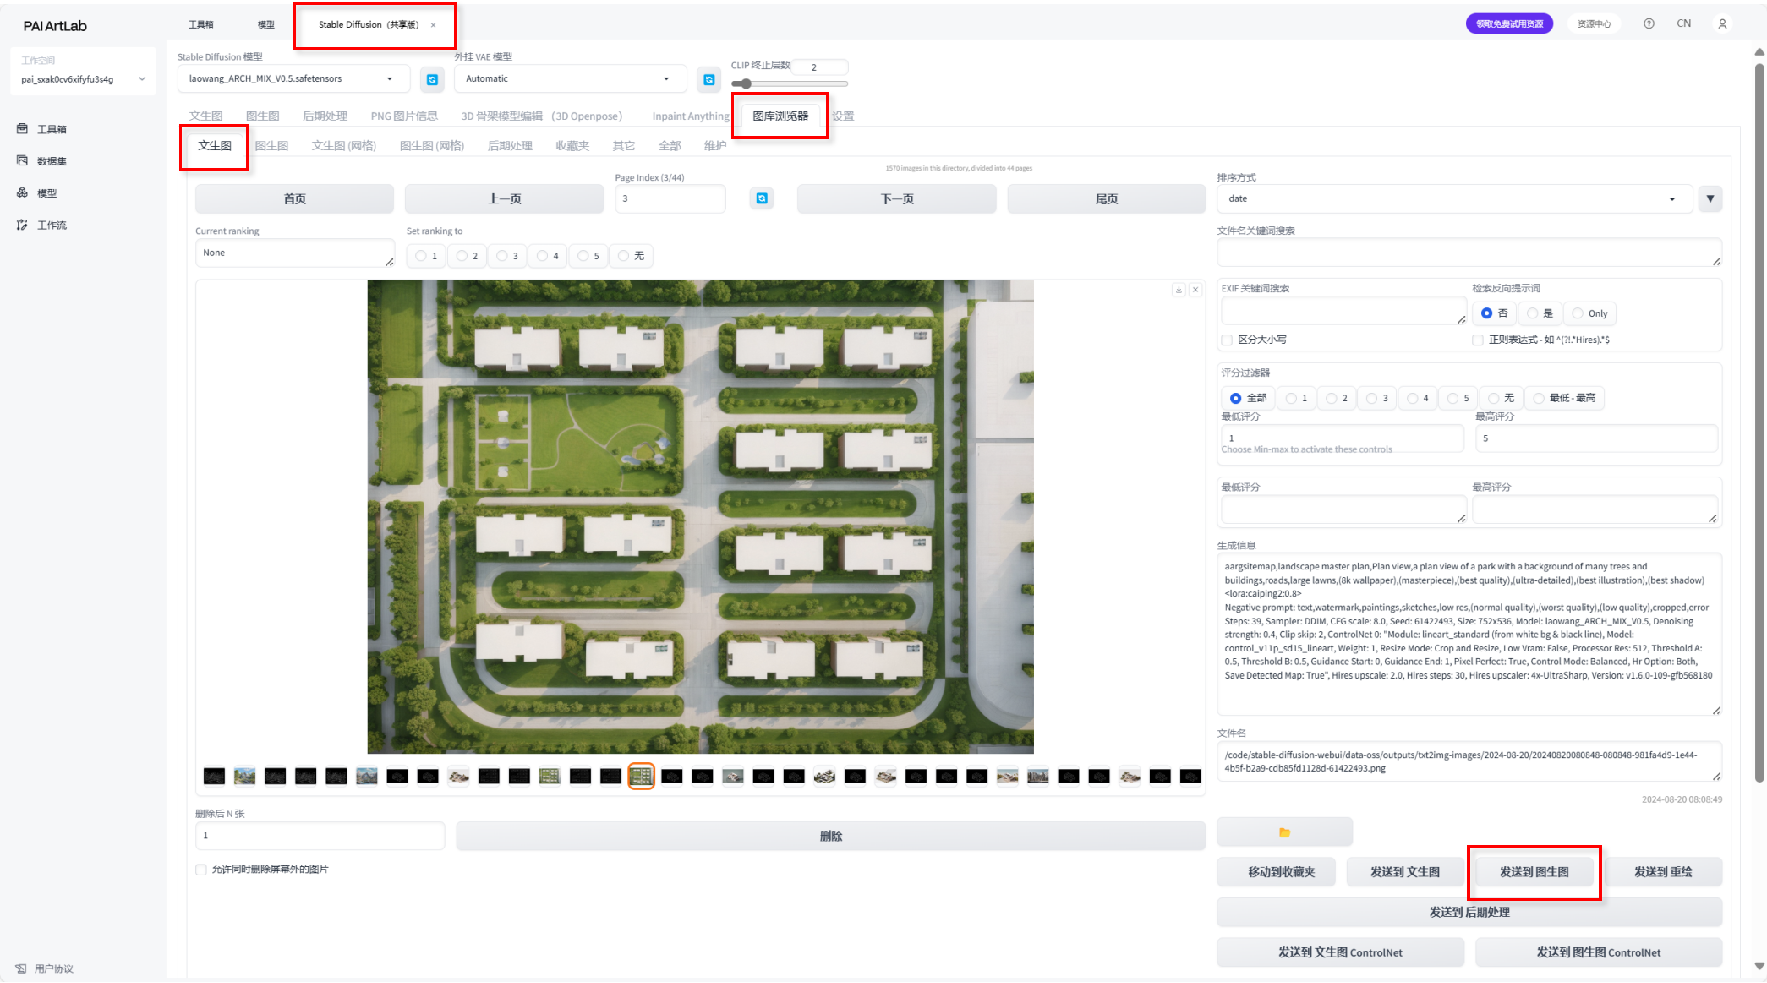Refresh the 外挂 VAE model list

coord(709,79)
